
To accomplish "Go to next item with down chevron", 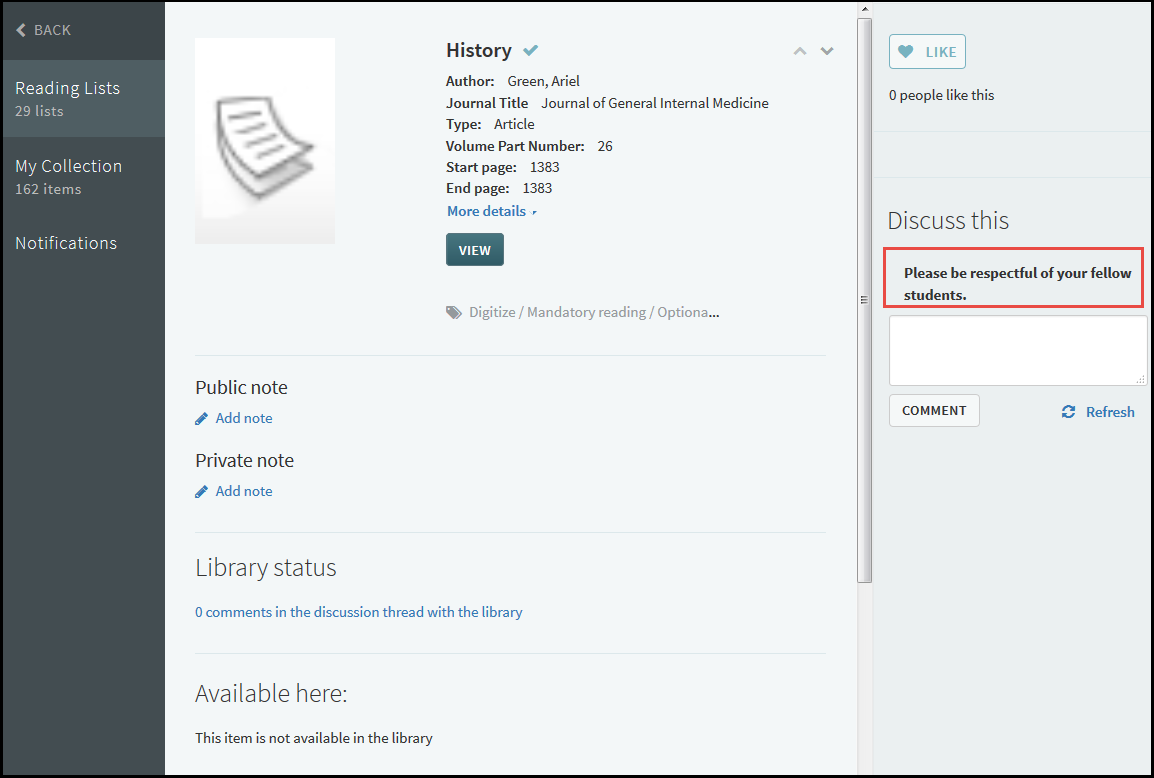I will [827, 51].
